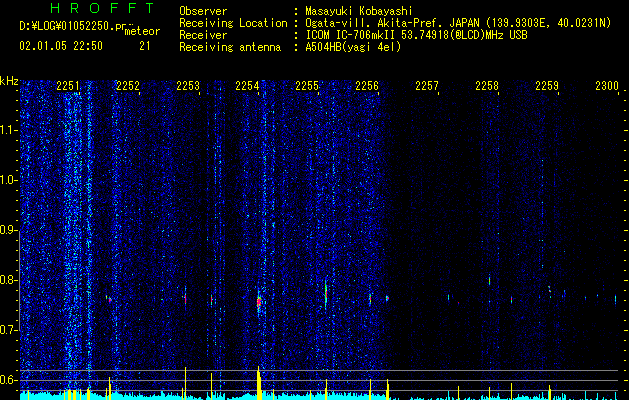Click the 2253 time marker
The width and height of the screenshot is (629, 400).
click(x=187, y=85)
